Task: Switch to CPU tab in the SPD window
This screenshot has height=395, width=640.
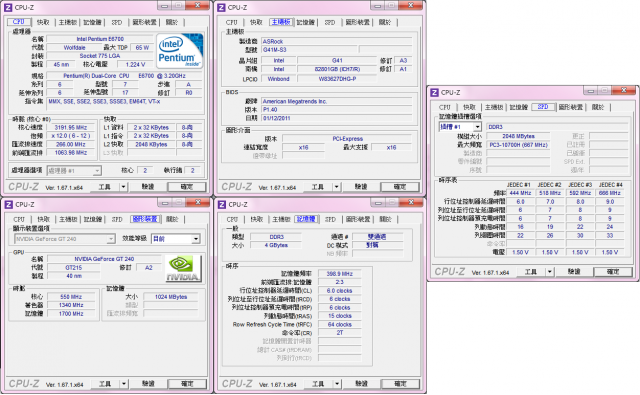Action: click(x=444, y=107)
